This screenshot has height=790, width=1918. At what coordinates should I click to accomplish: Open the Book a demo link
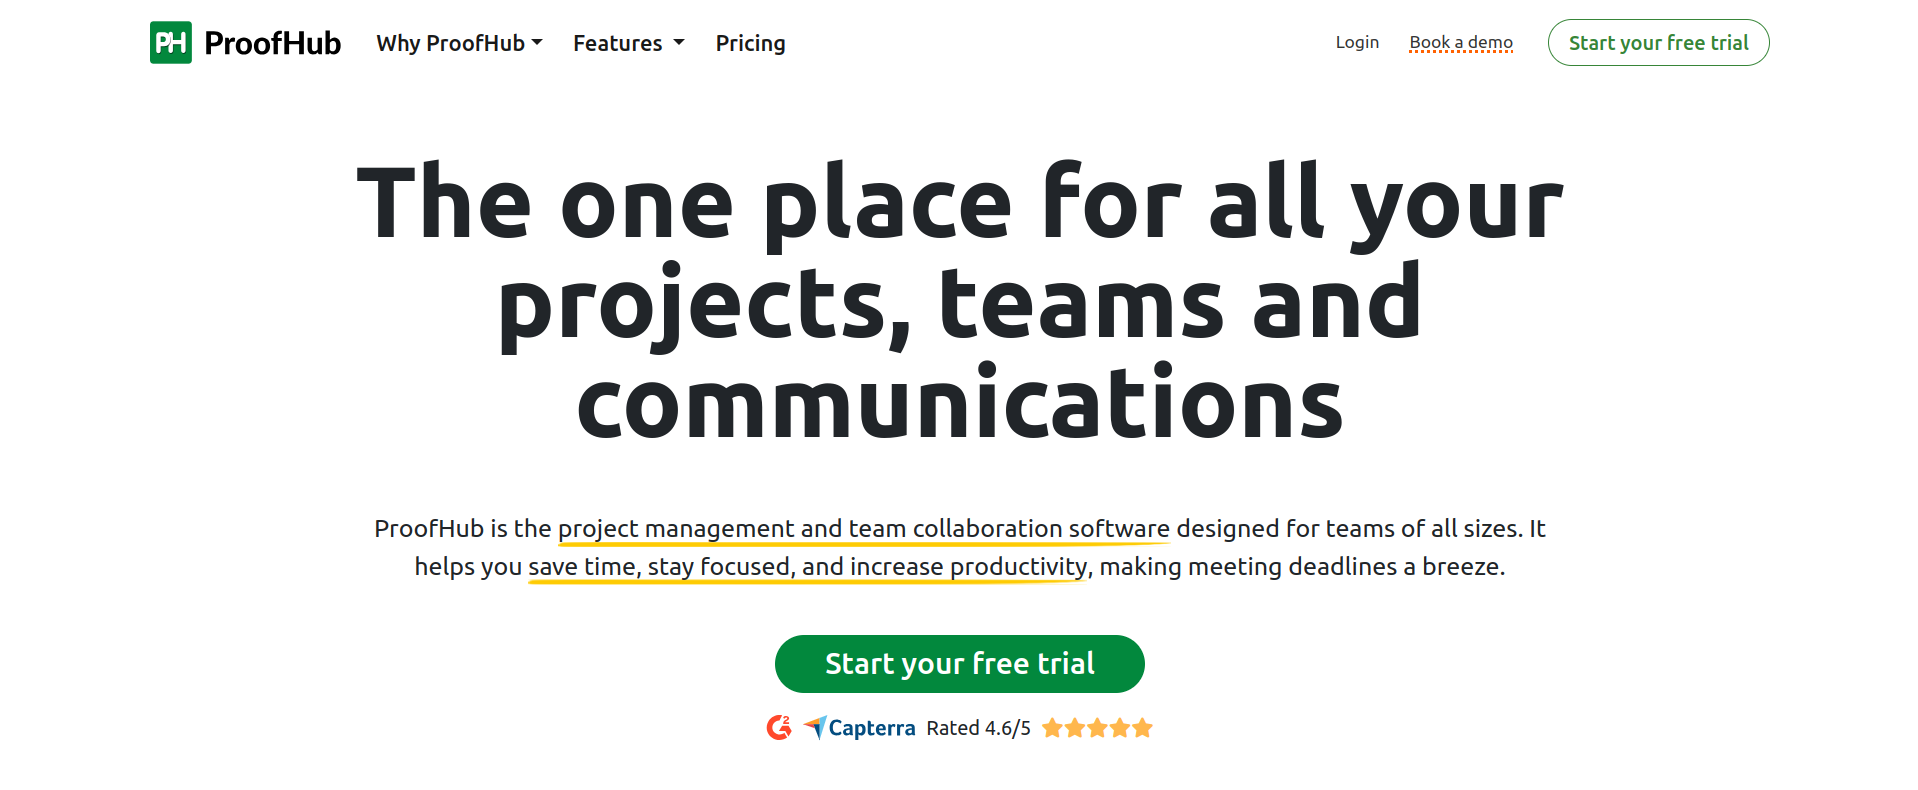(1461, 42)
